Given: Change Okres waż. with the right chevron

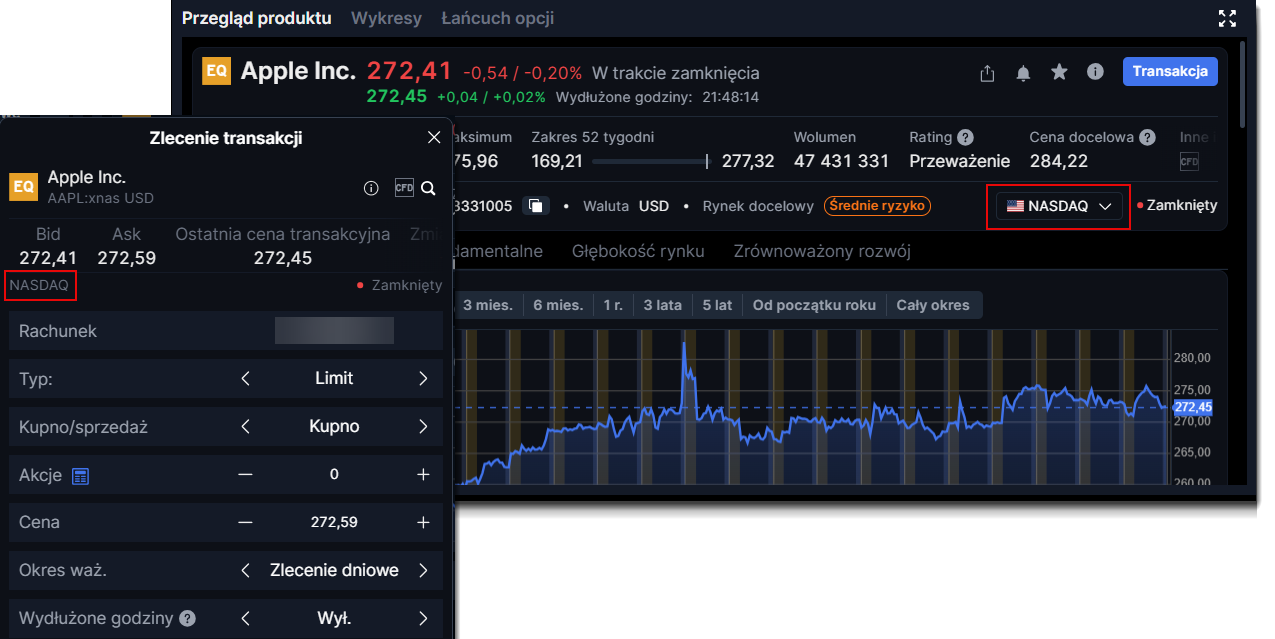Looking at the screenshot, I should coord(423,570).
